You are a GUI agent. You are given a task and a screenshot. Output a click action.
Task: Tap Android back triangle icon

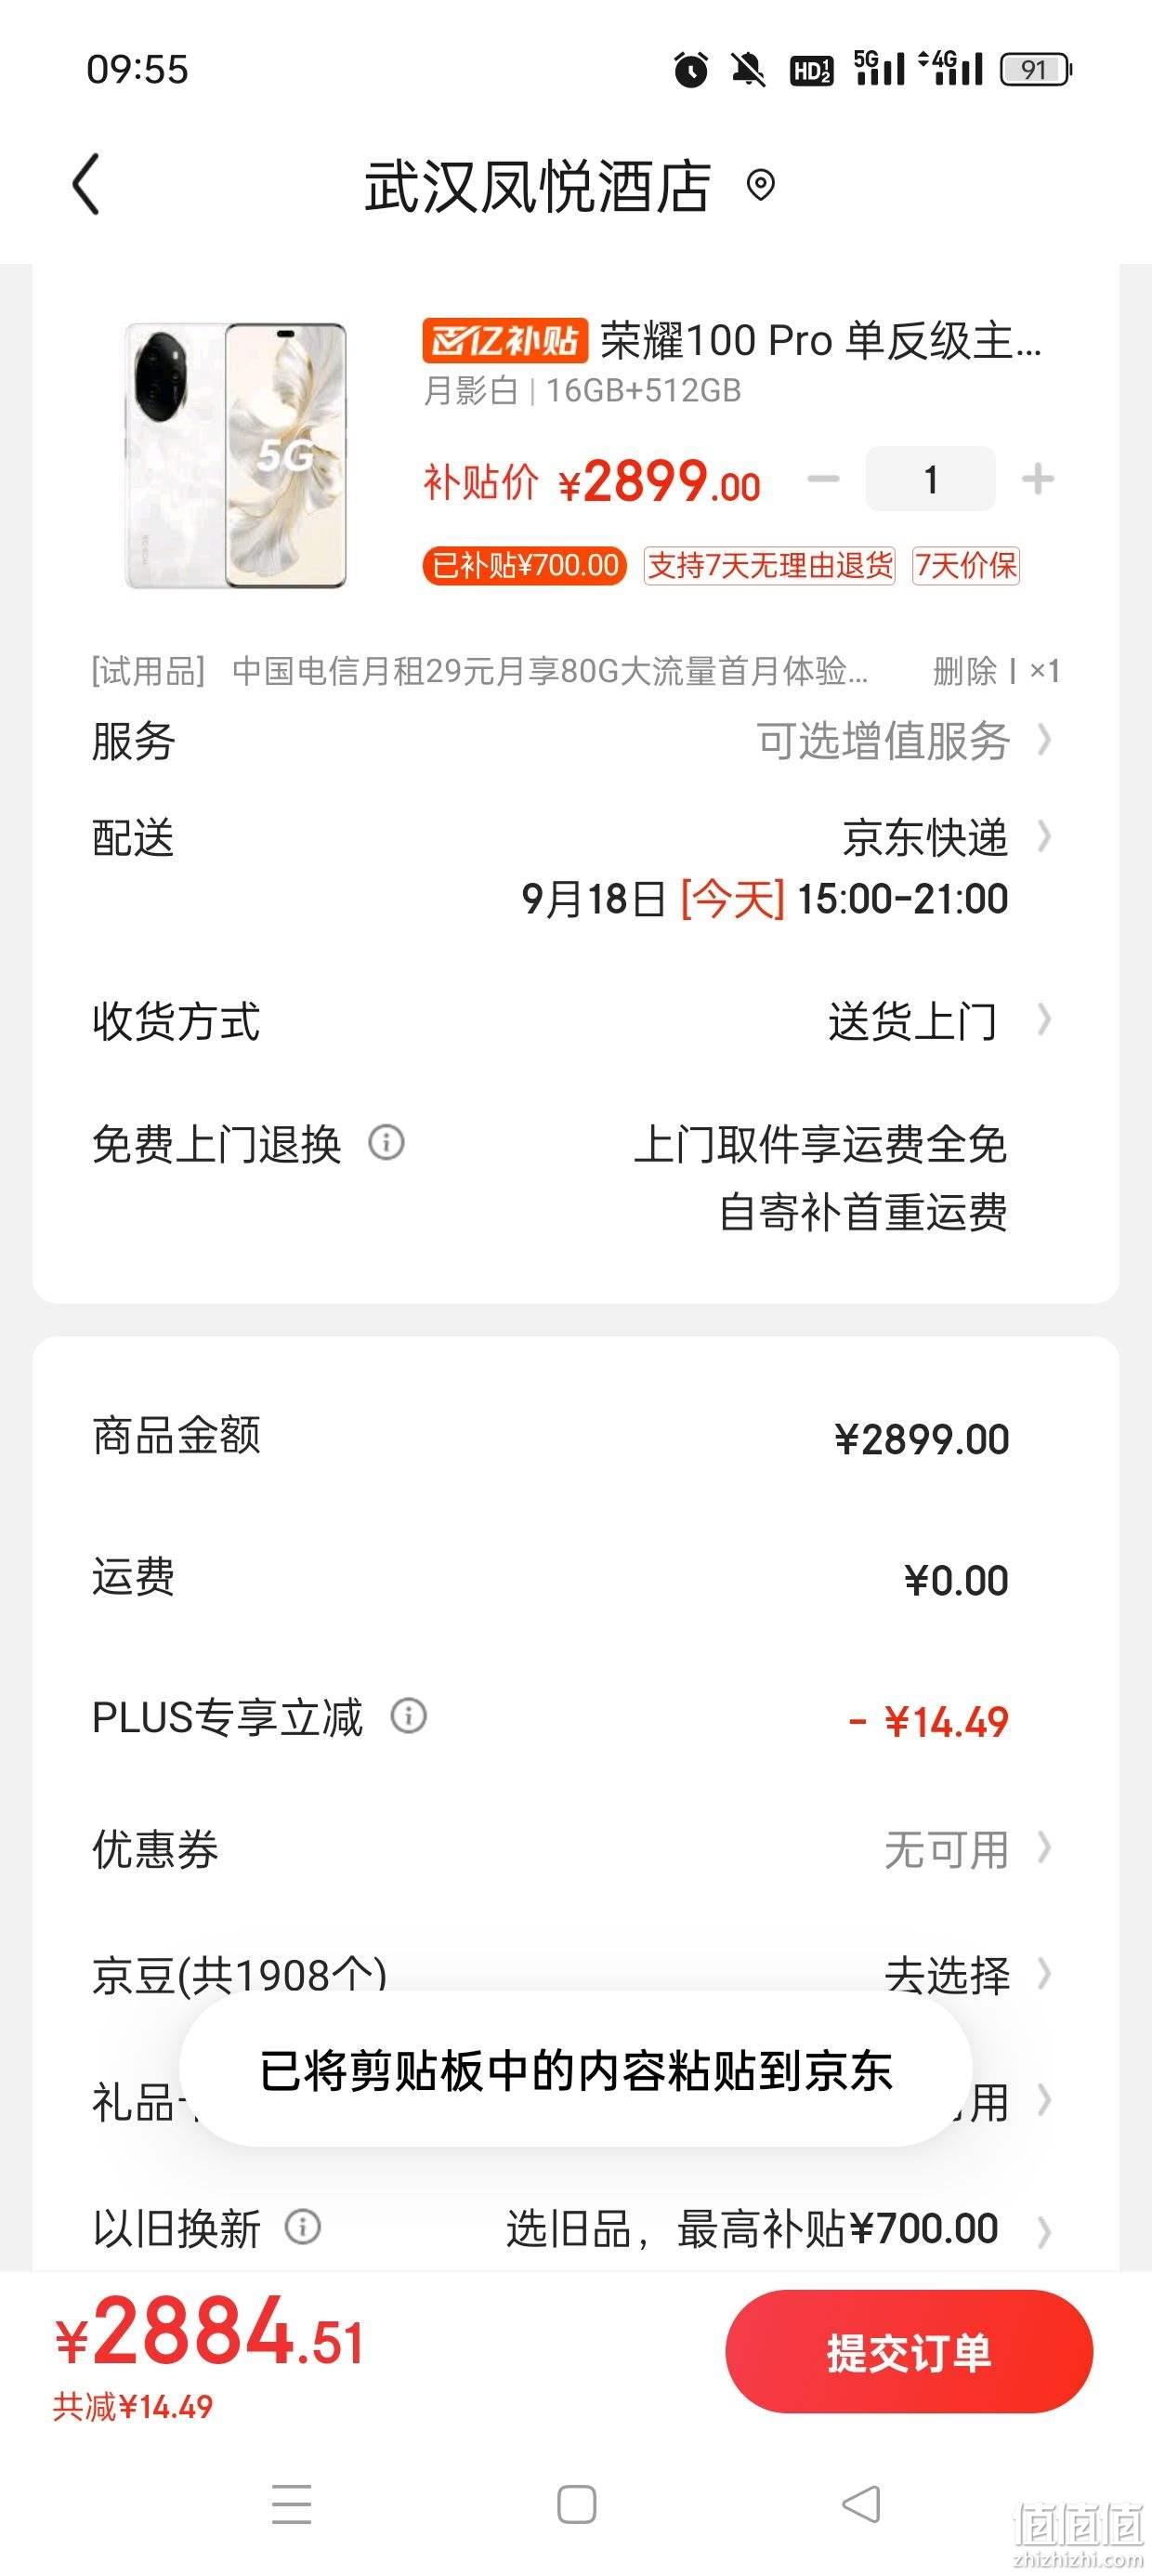pyautogui.click(x=861, y=2504)
